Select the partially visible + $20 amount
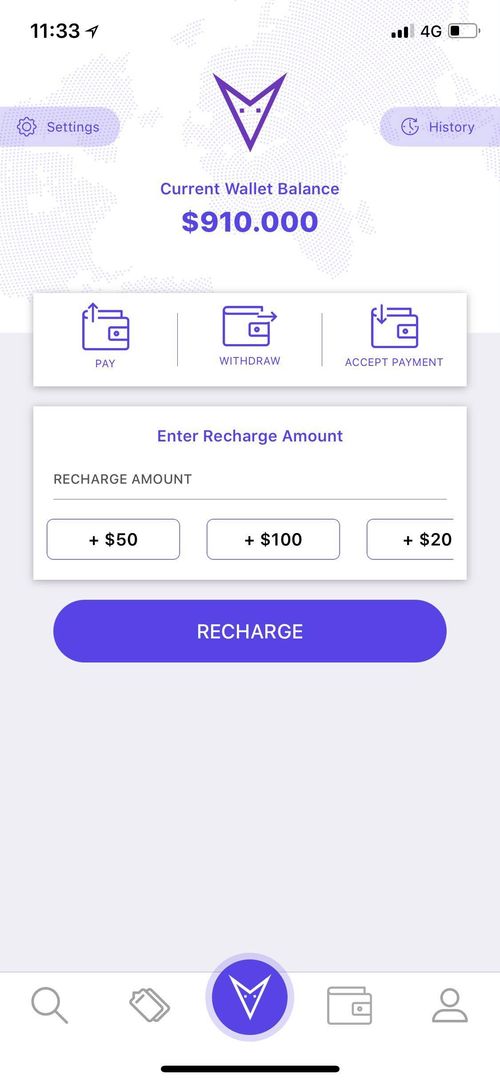This screenshot has width=500, height=1083. coord(410,539)
